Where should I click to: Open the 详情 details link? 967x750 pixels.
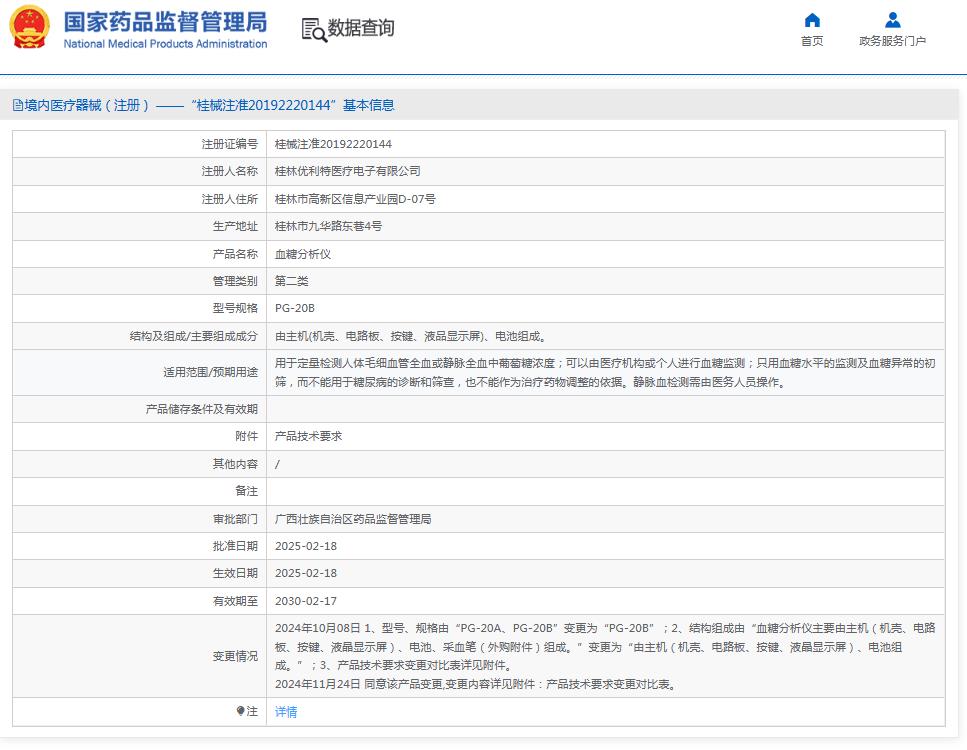point(285,712)
